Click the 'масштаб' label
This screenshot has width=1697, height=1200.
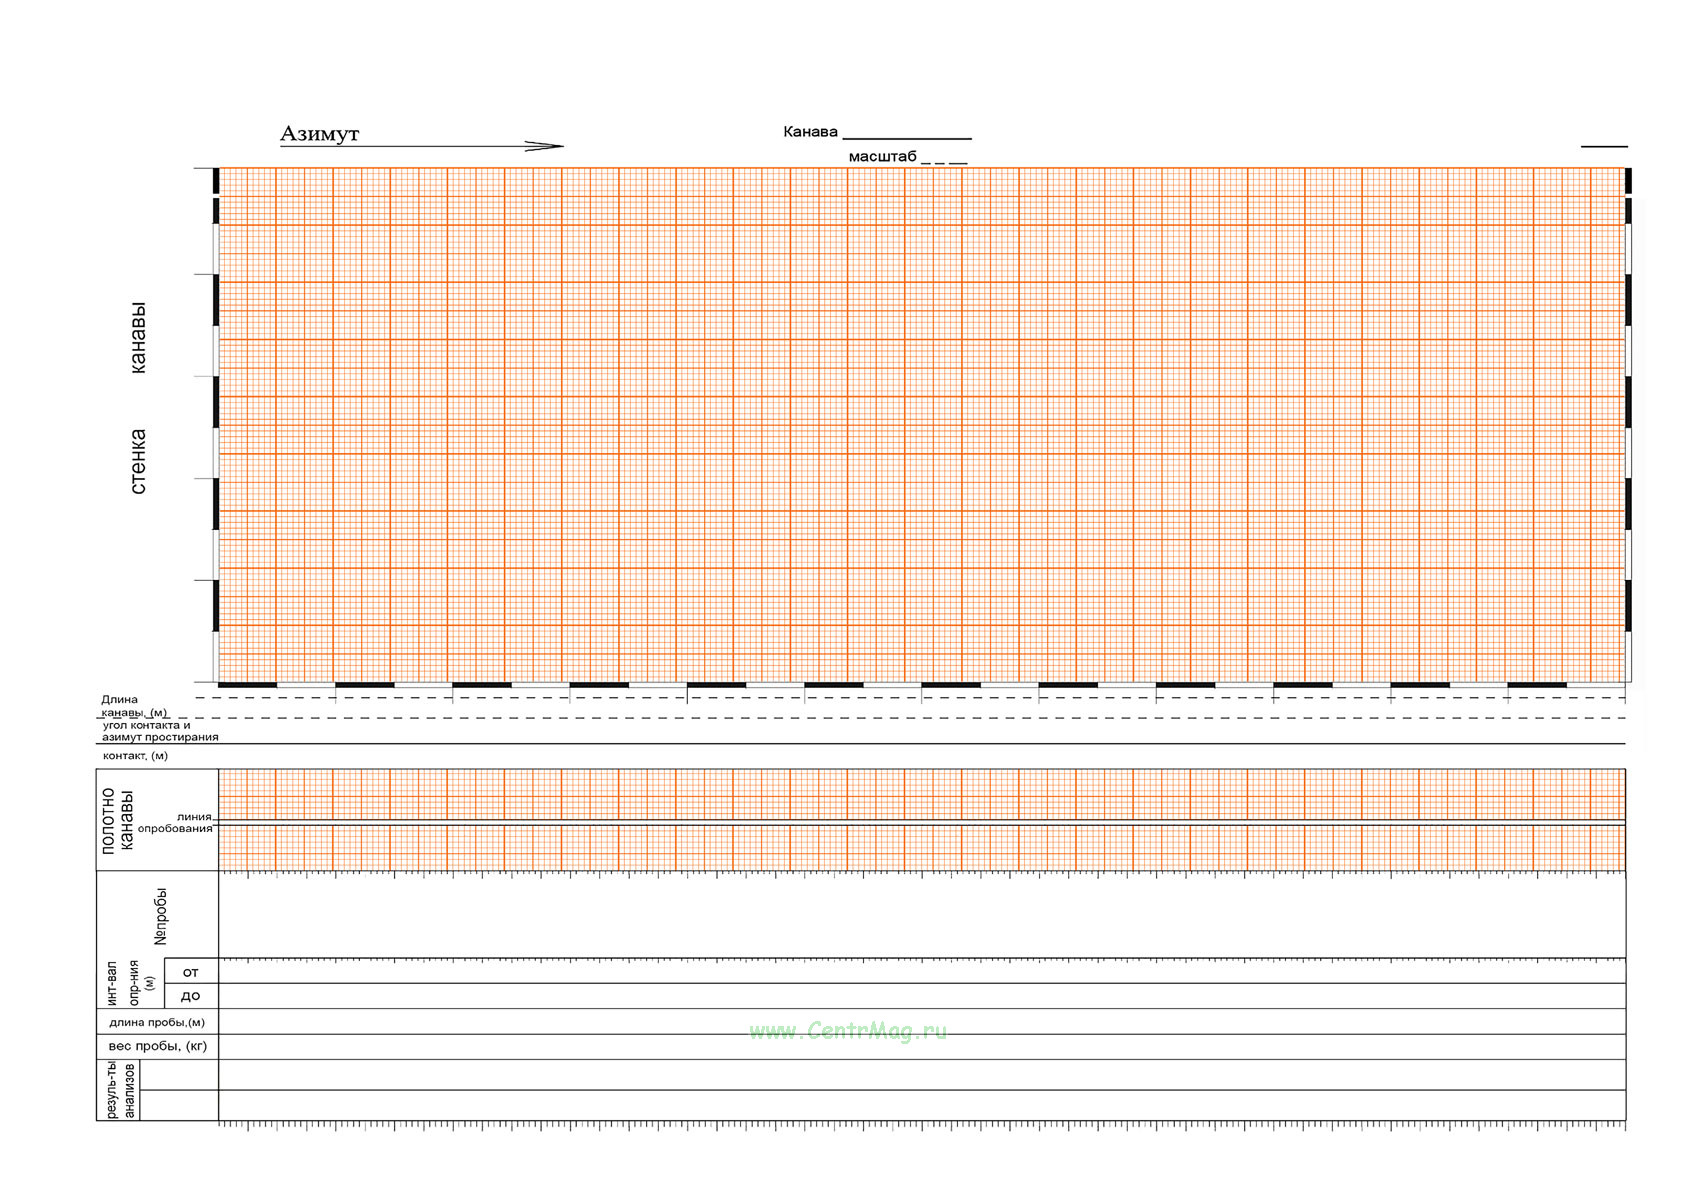pyautogui.click(x=882, y=157)
